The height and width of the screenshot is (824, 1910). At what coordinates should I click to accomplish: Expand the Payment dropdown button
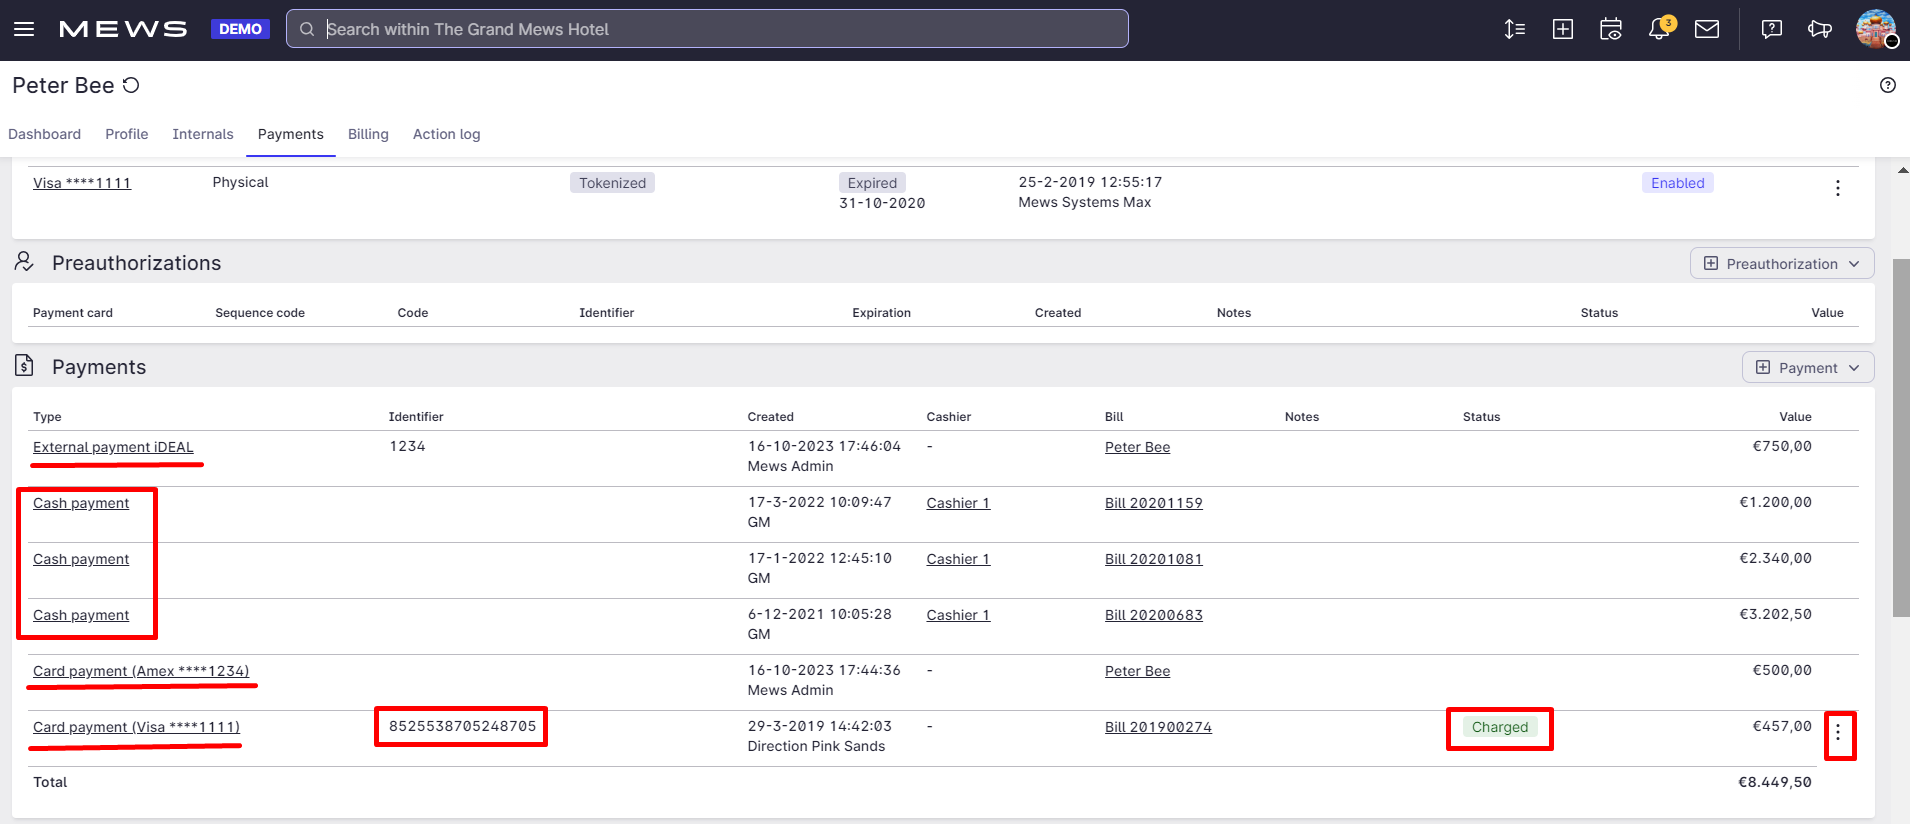point(1807,368)
